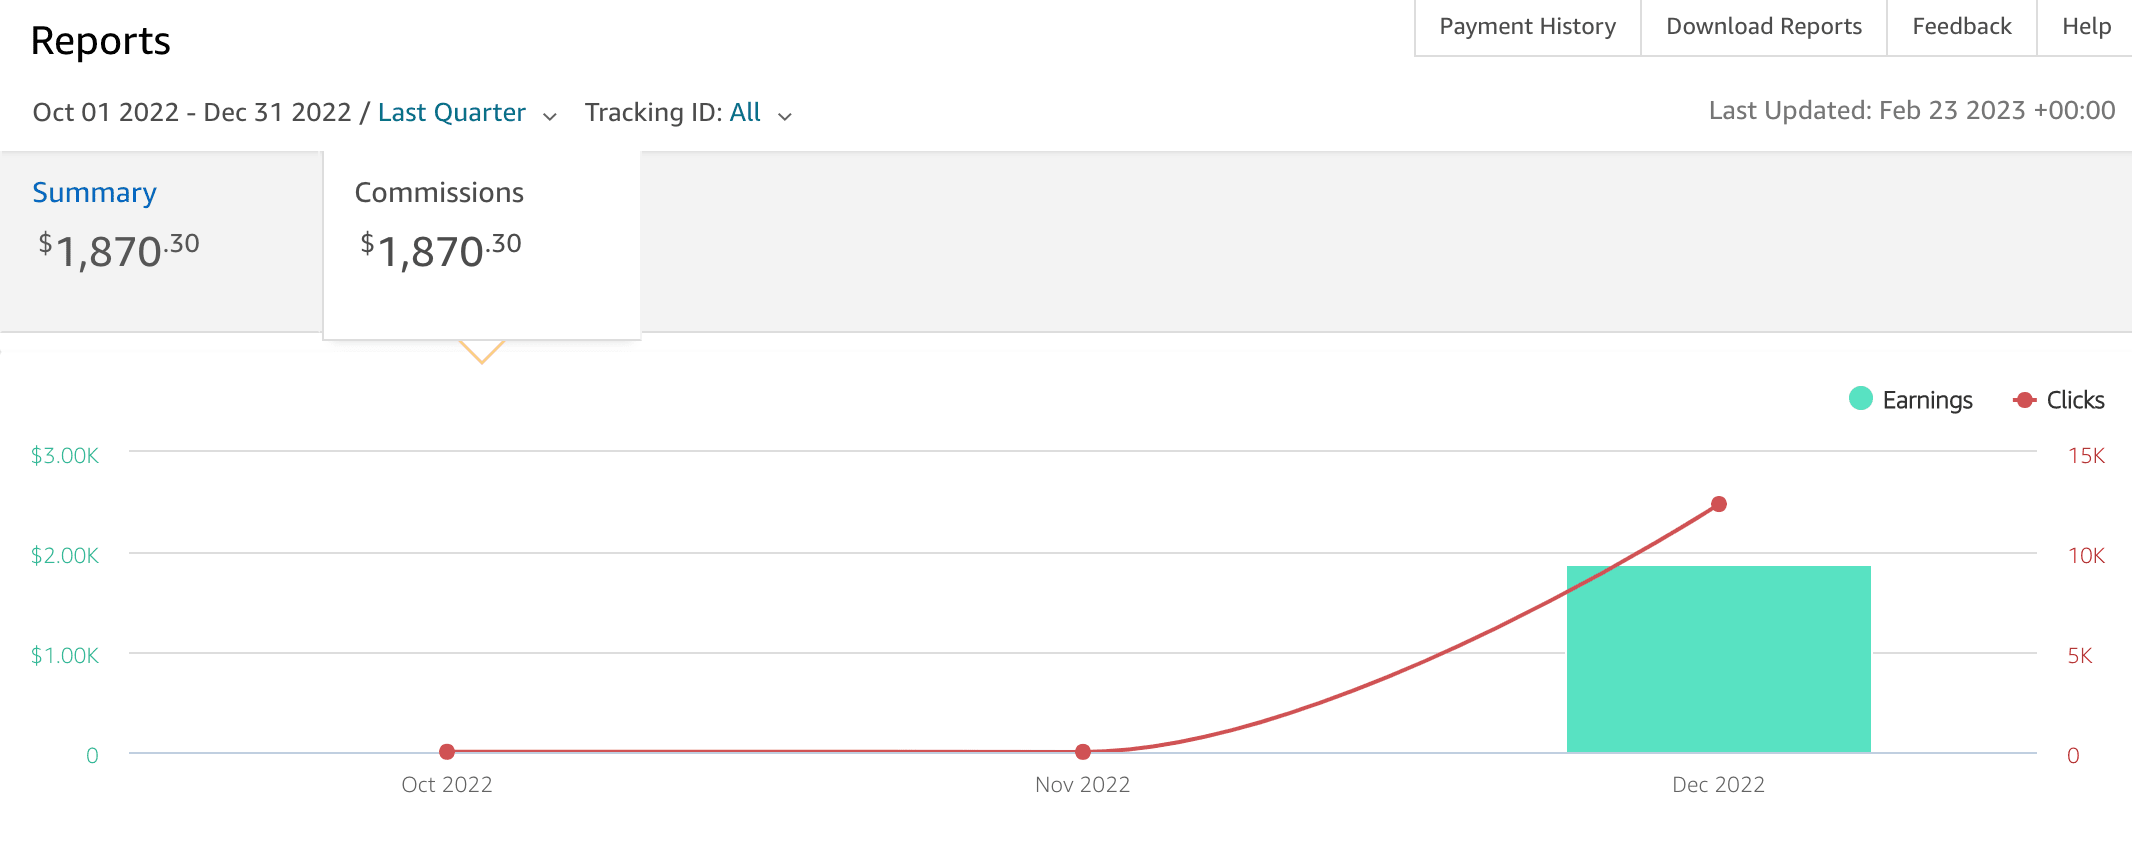
Task: Switch to the Summary tab
Action: [94, 193]
